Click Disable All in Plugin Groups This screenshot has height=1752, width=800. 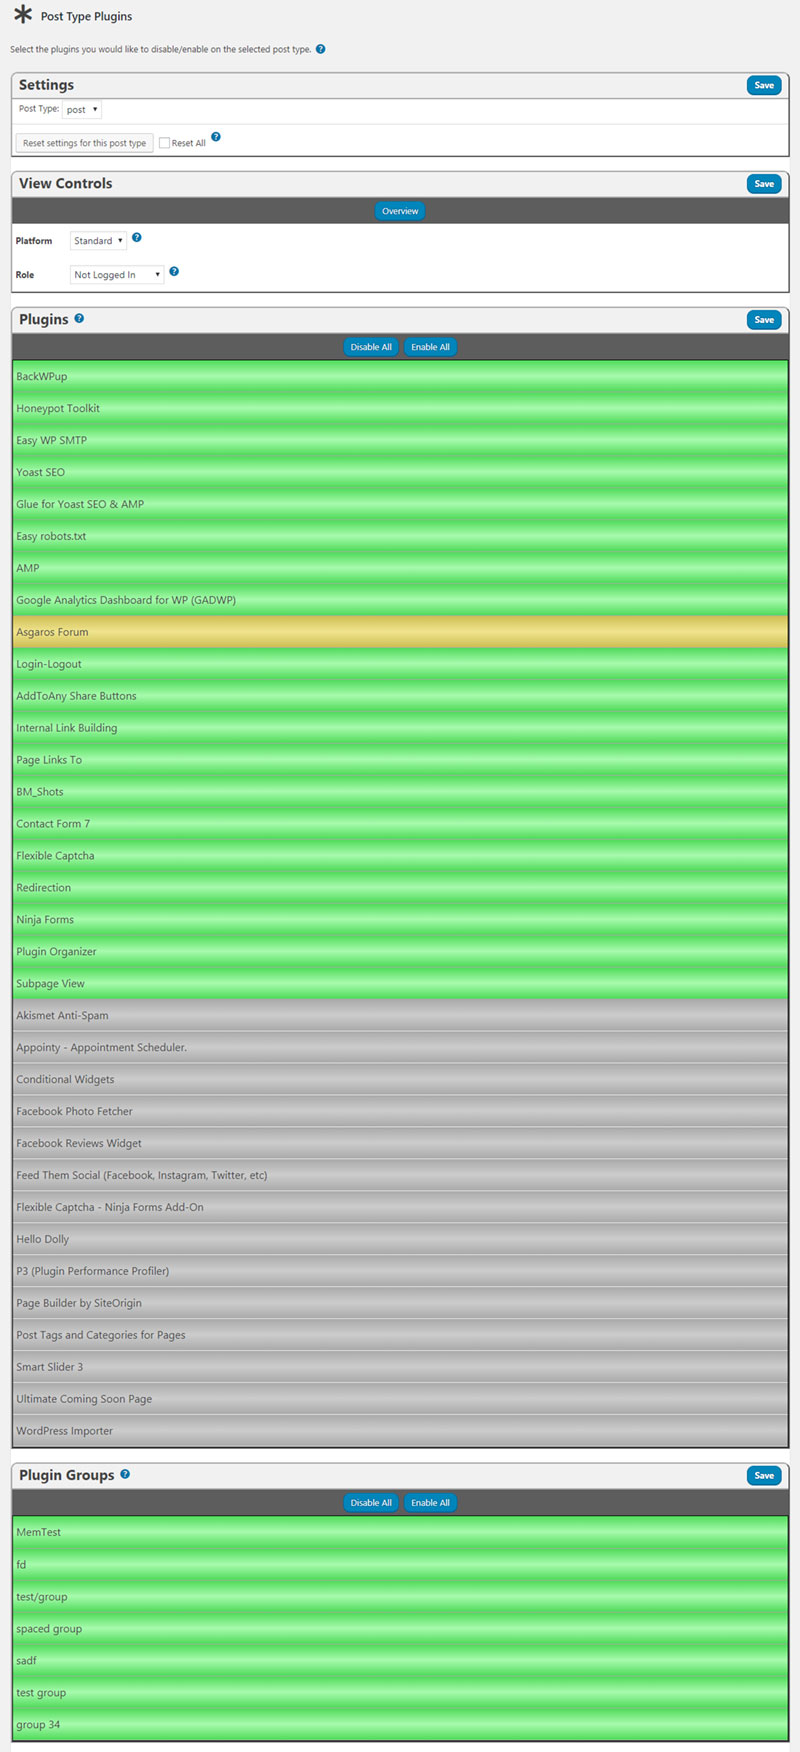[x=371, y=1502]
